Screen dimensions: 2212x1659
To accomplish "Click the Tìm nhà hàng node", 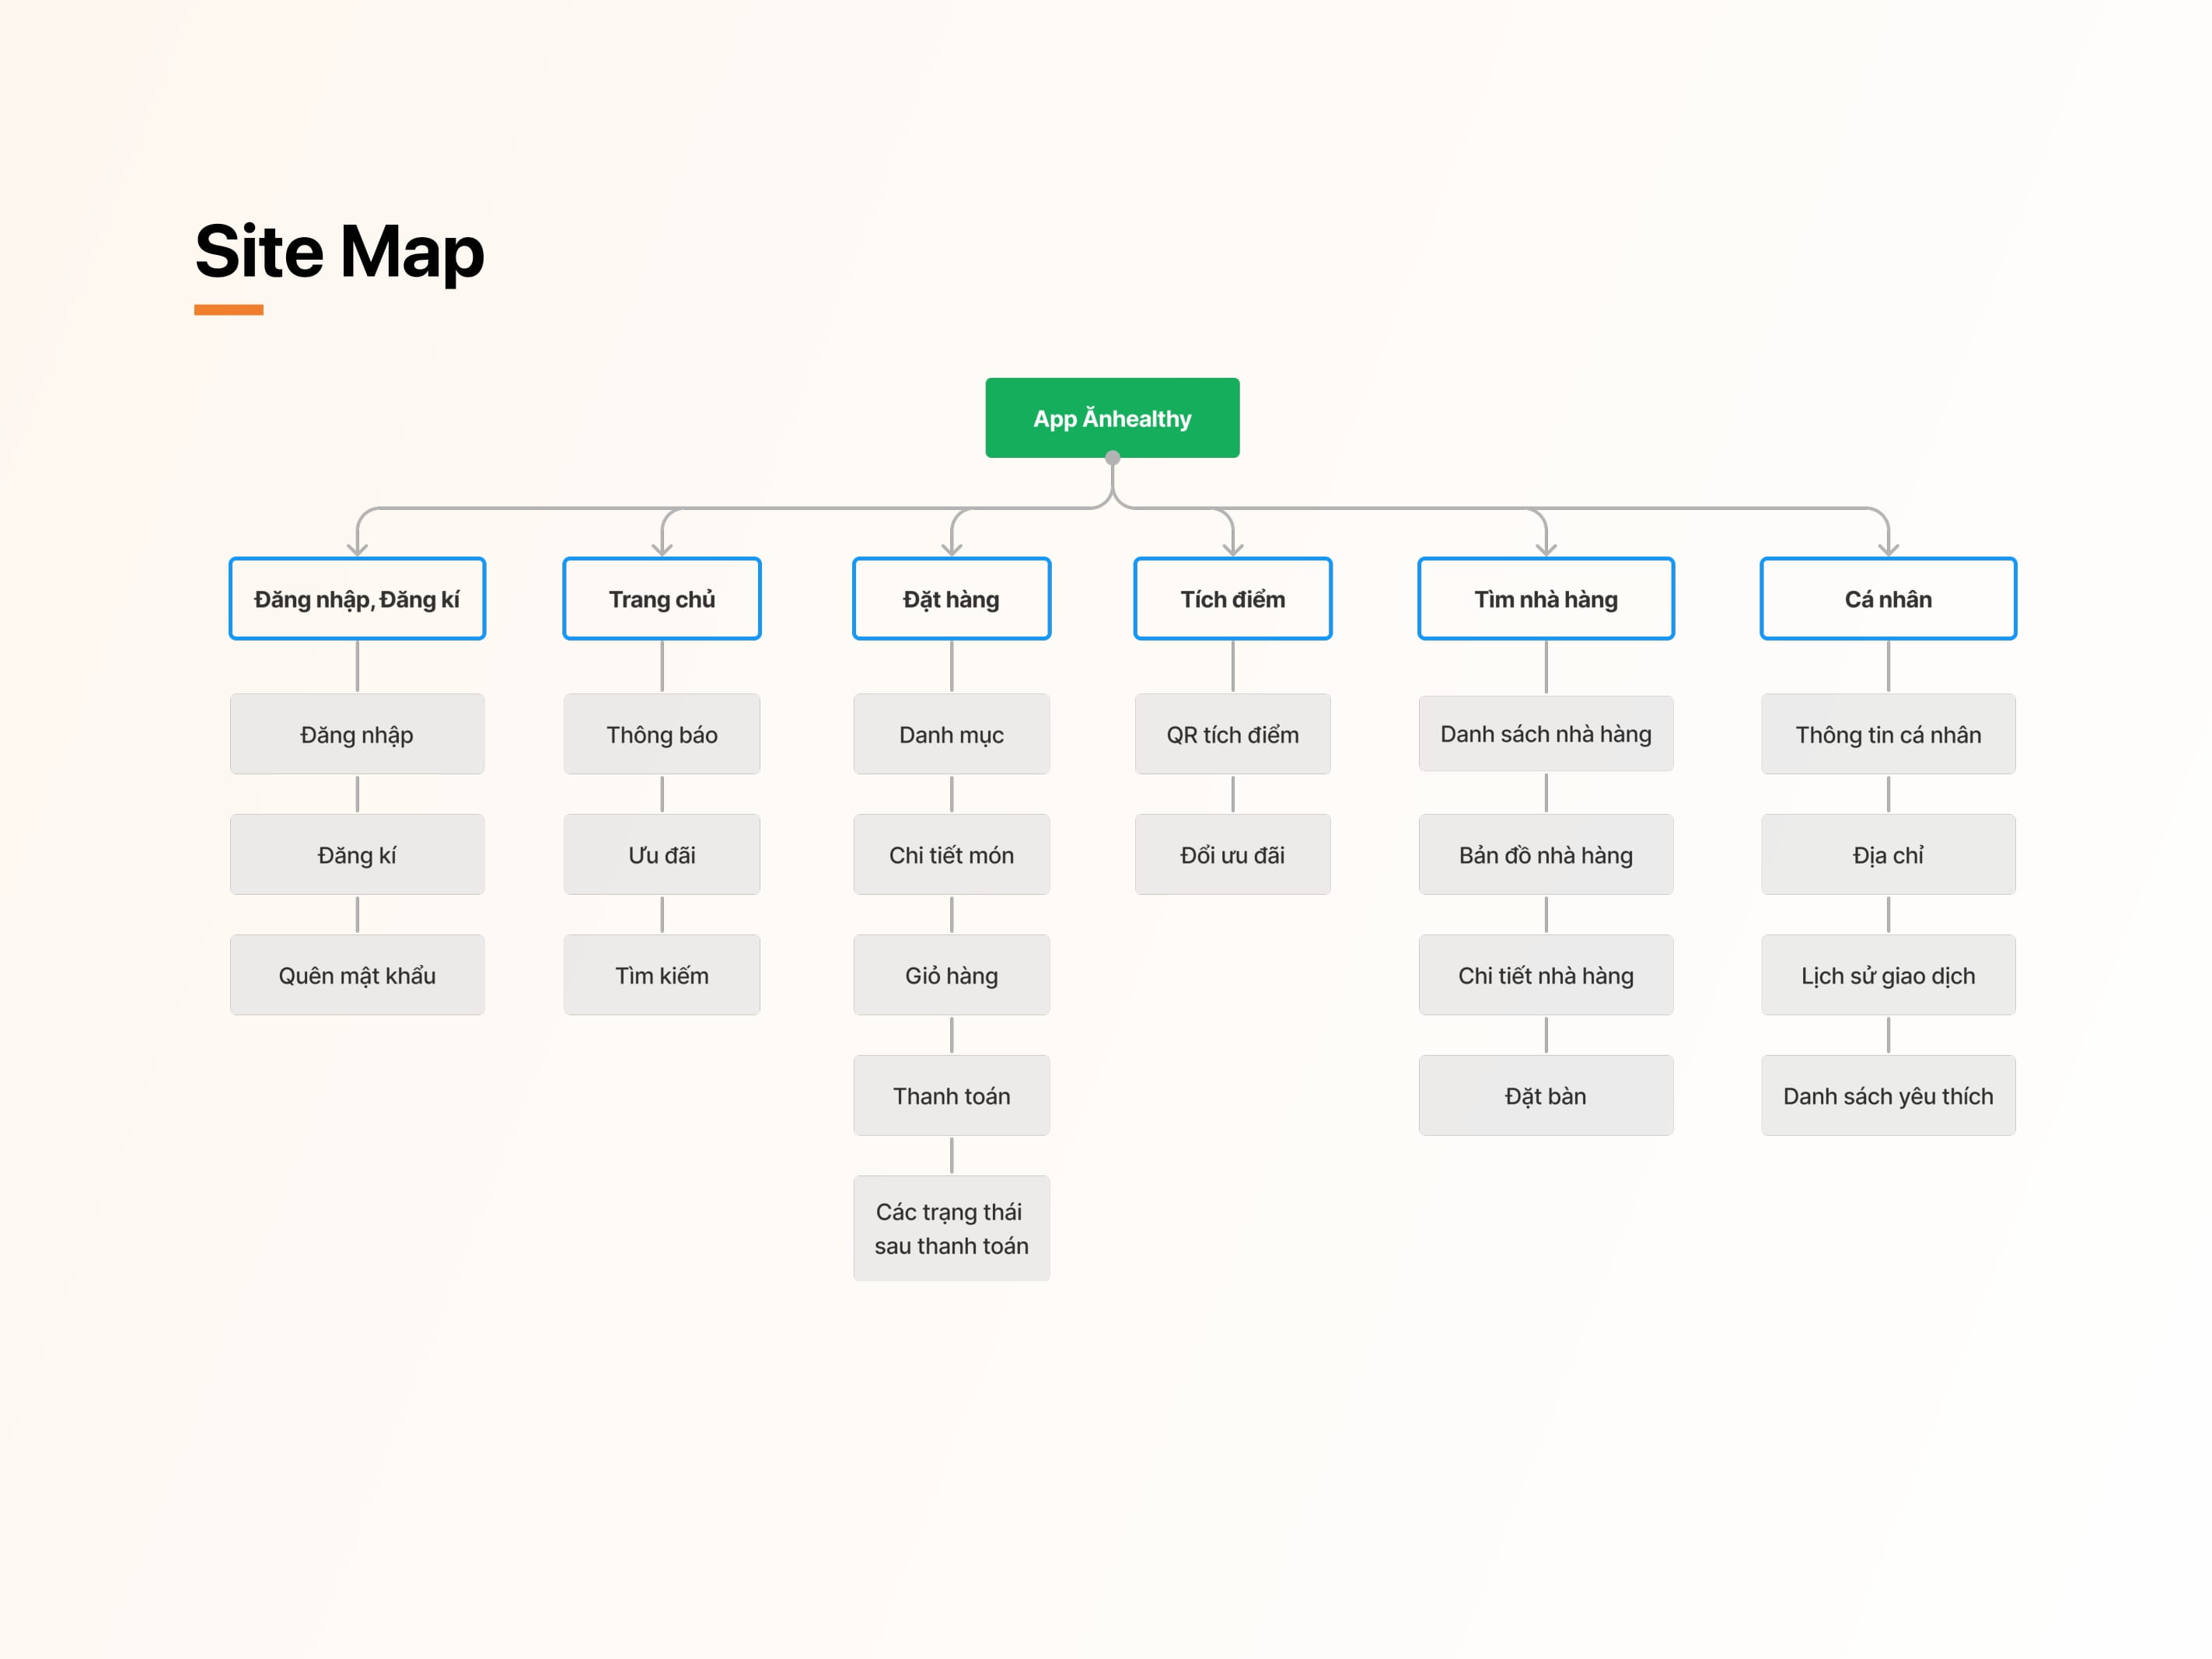I will point(1546,599).
